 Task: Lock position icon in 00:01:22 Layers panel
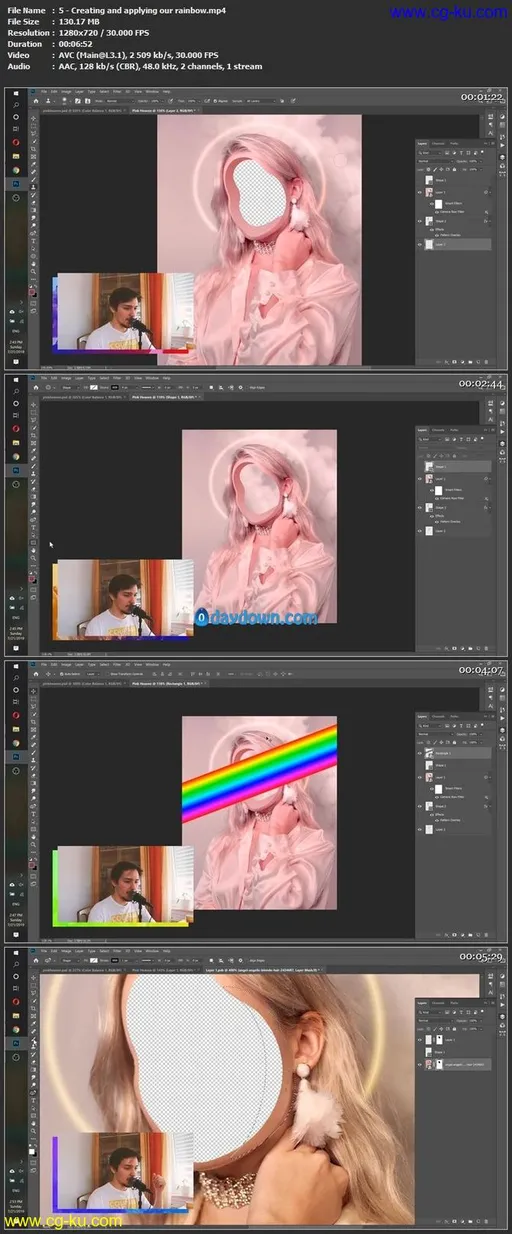[x=441, y=170]
